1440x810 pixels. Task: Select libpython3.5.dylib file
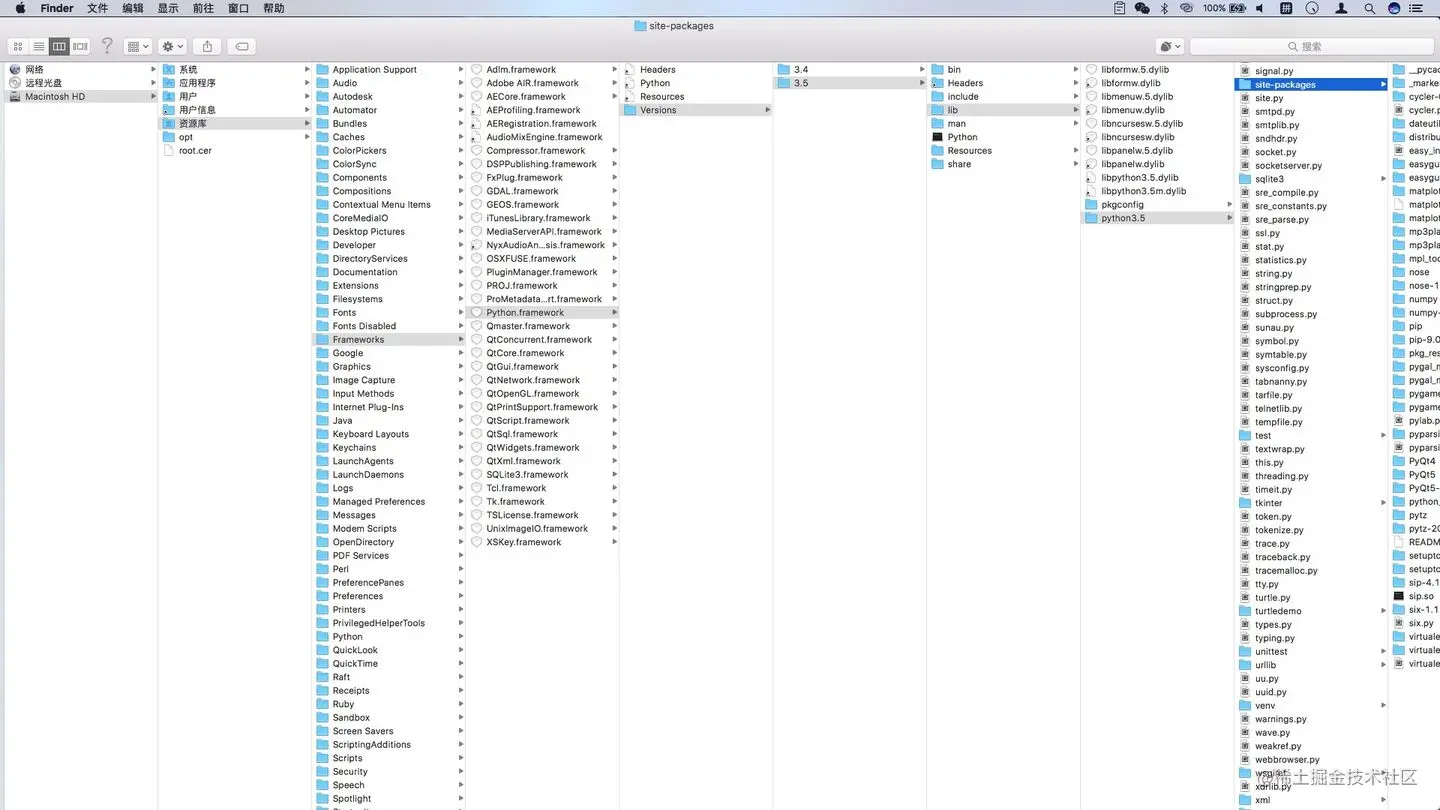click(1159, 178)
